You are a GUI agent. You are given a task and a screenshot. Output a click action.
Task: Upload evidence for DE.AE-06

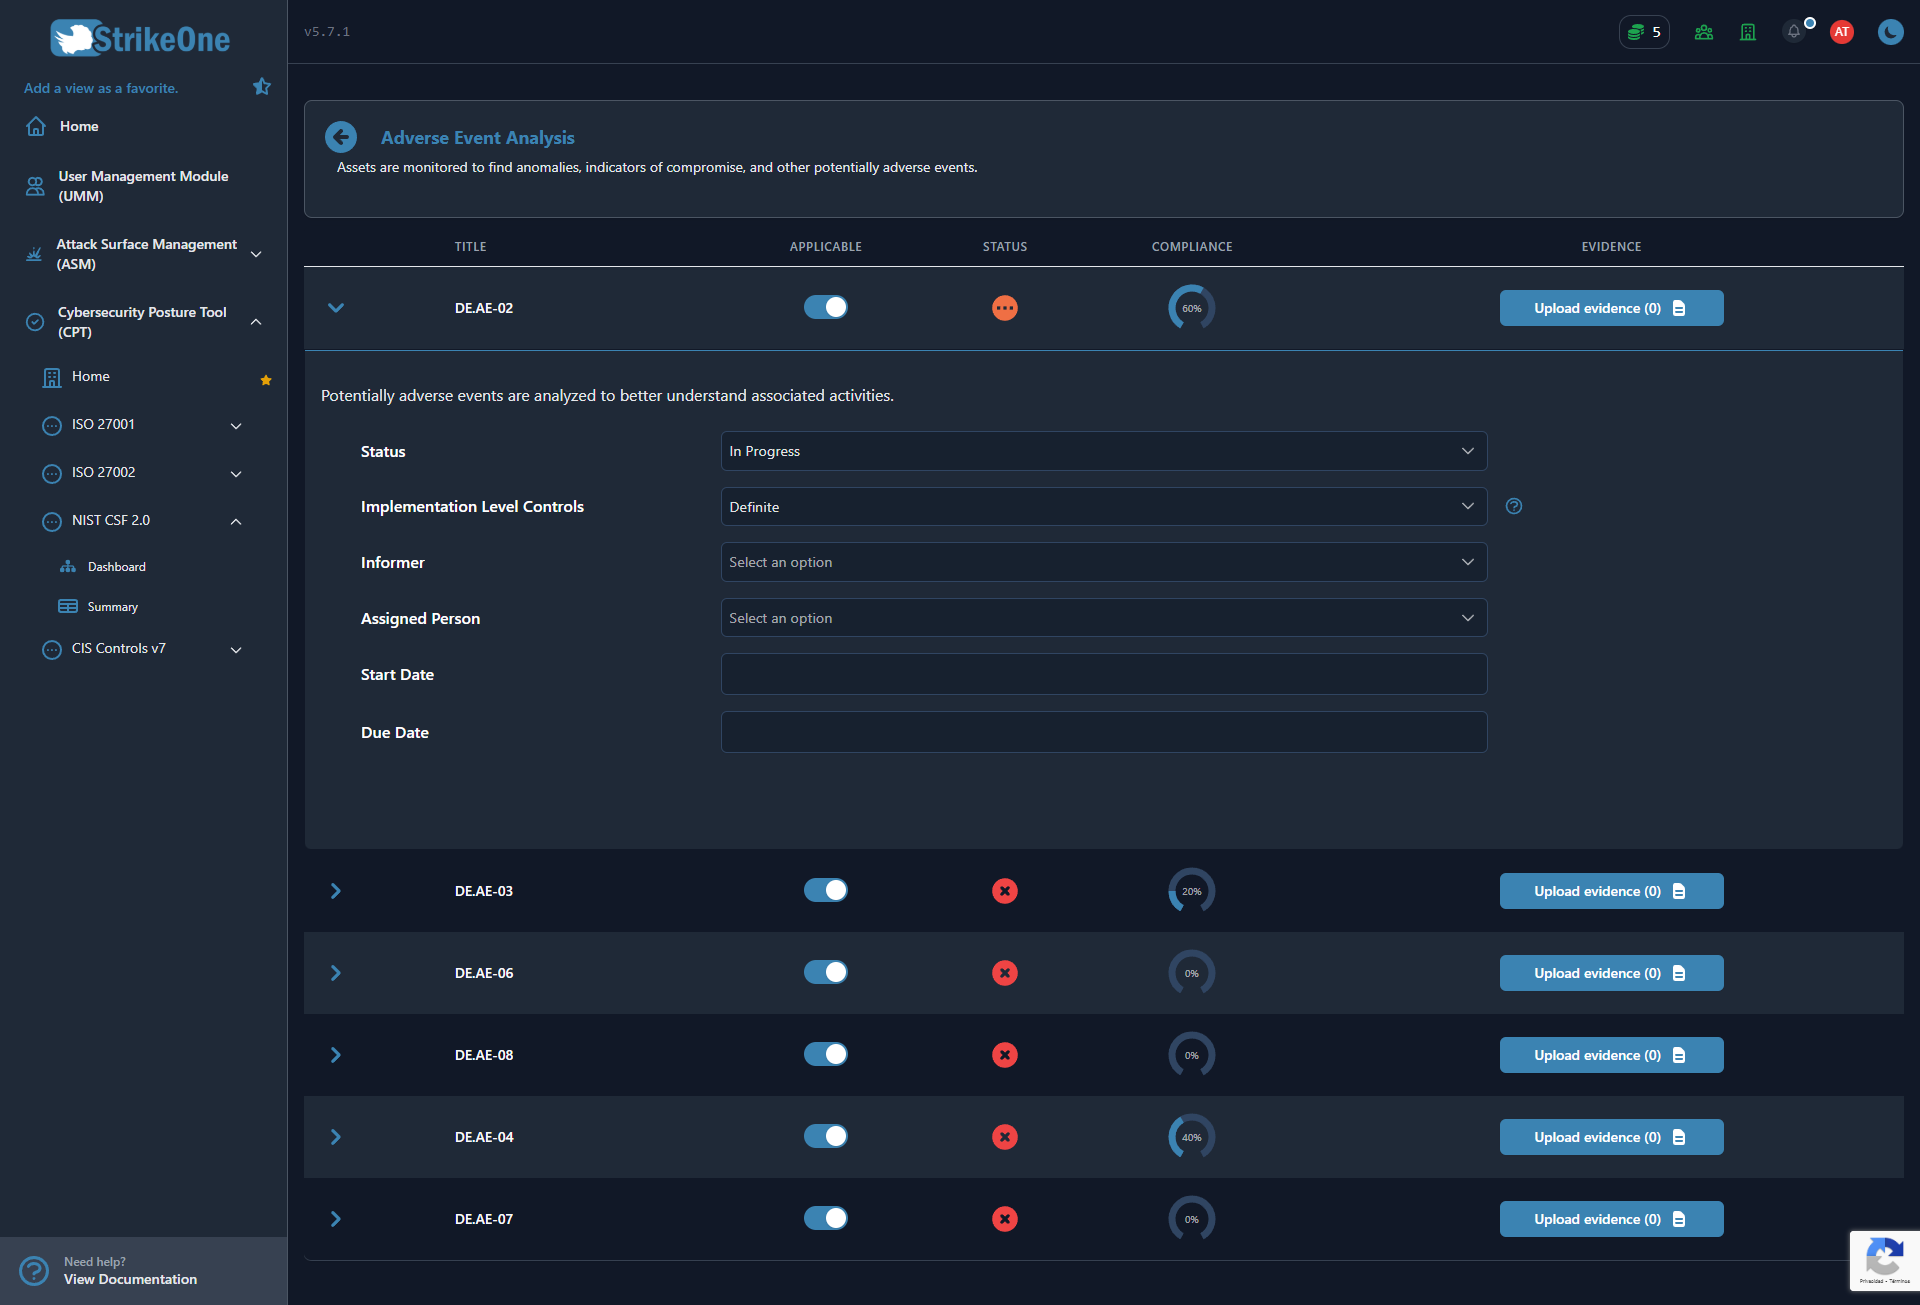pos(1611,973)
